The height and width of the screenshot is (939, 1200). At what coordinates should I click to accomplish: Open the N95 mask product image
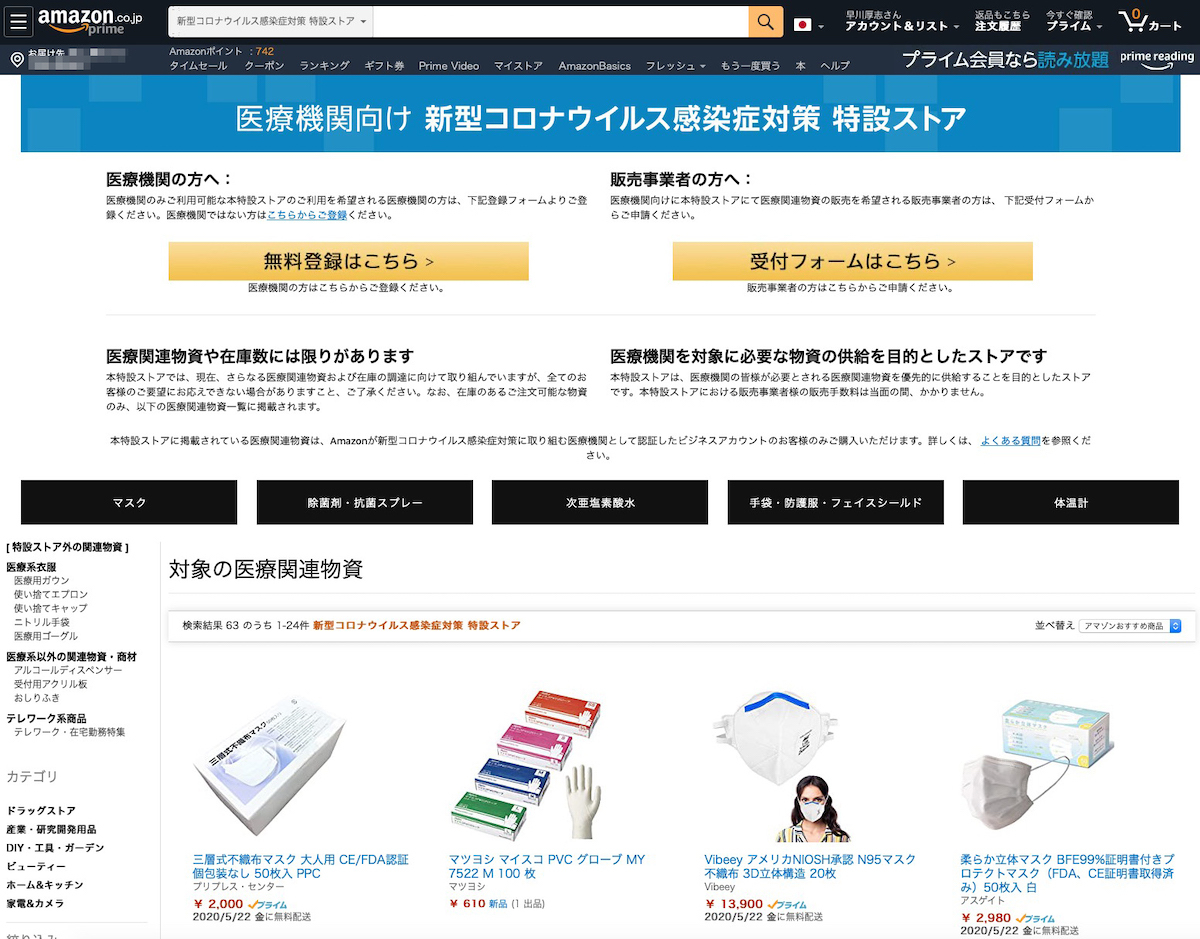pos(776,764)
